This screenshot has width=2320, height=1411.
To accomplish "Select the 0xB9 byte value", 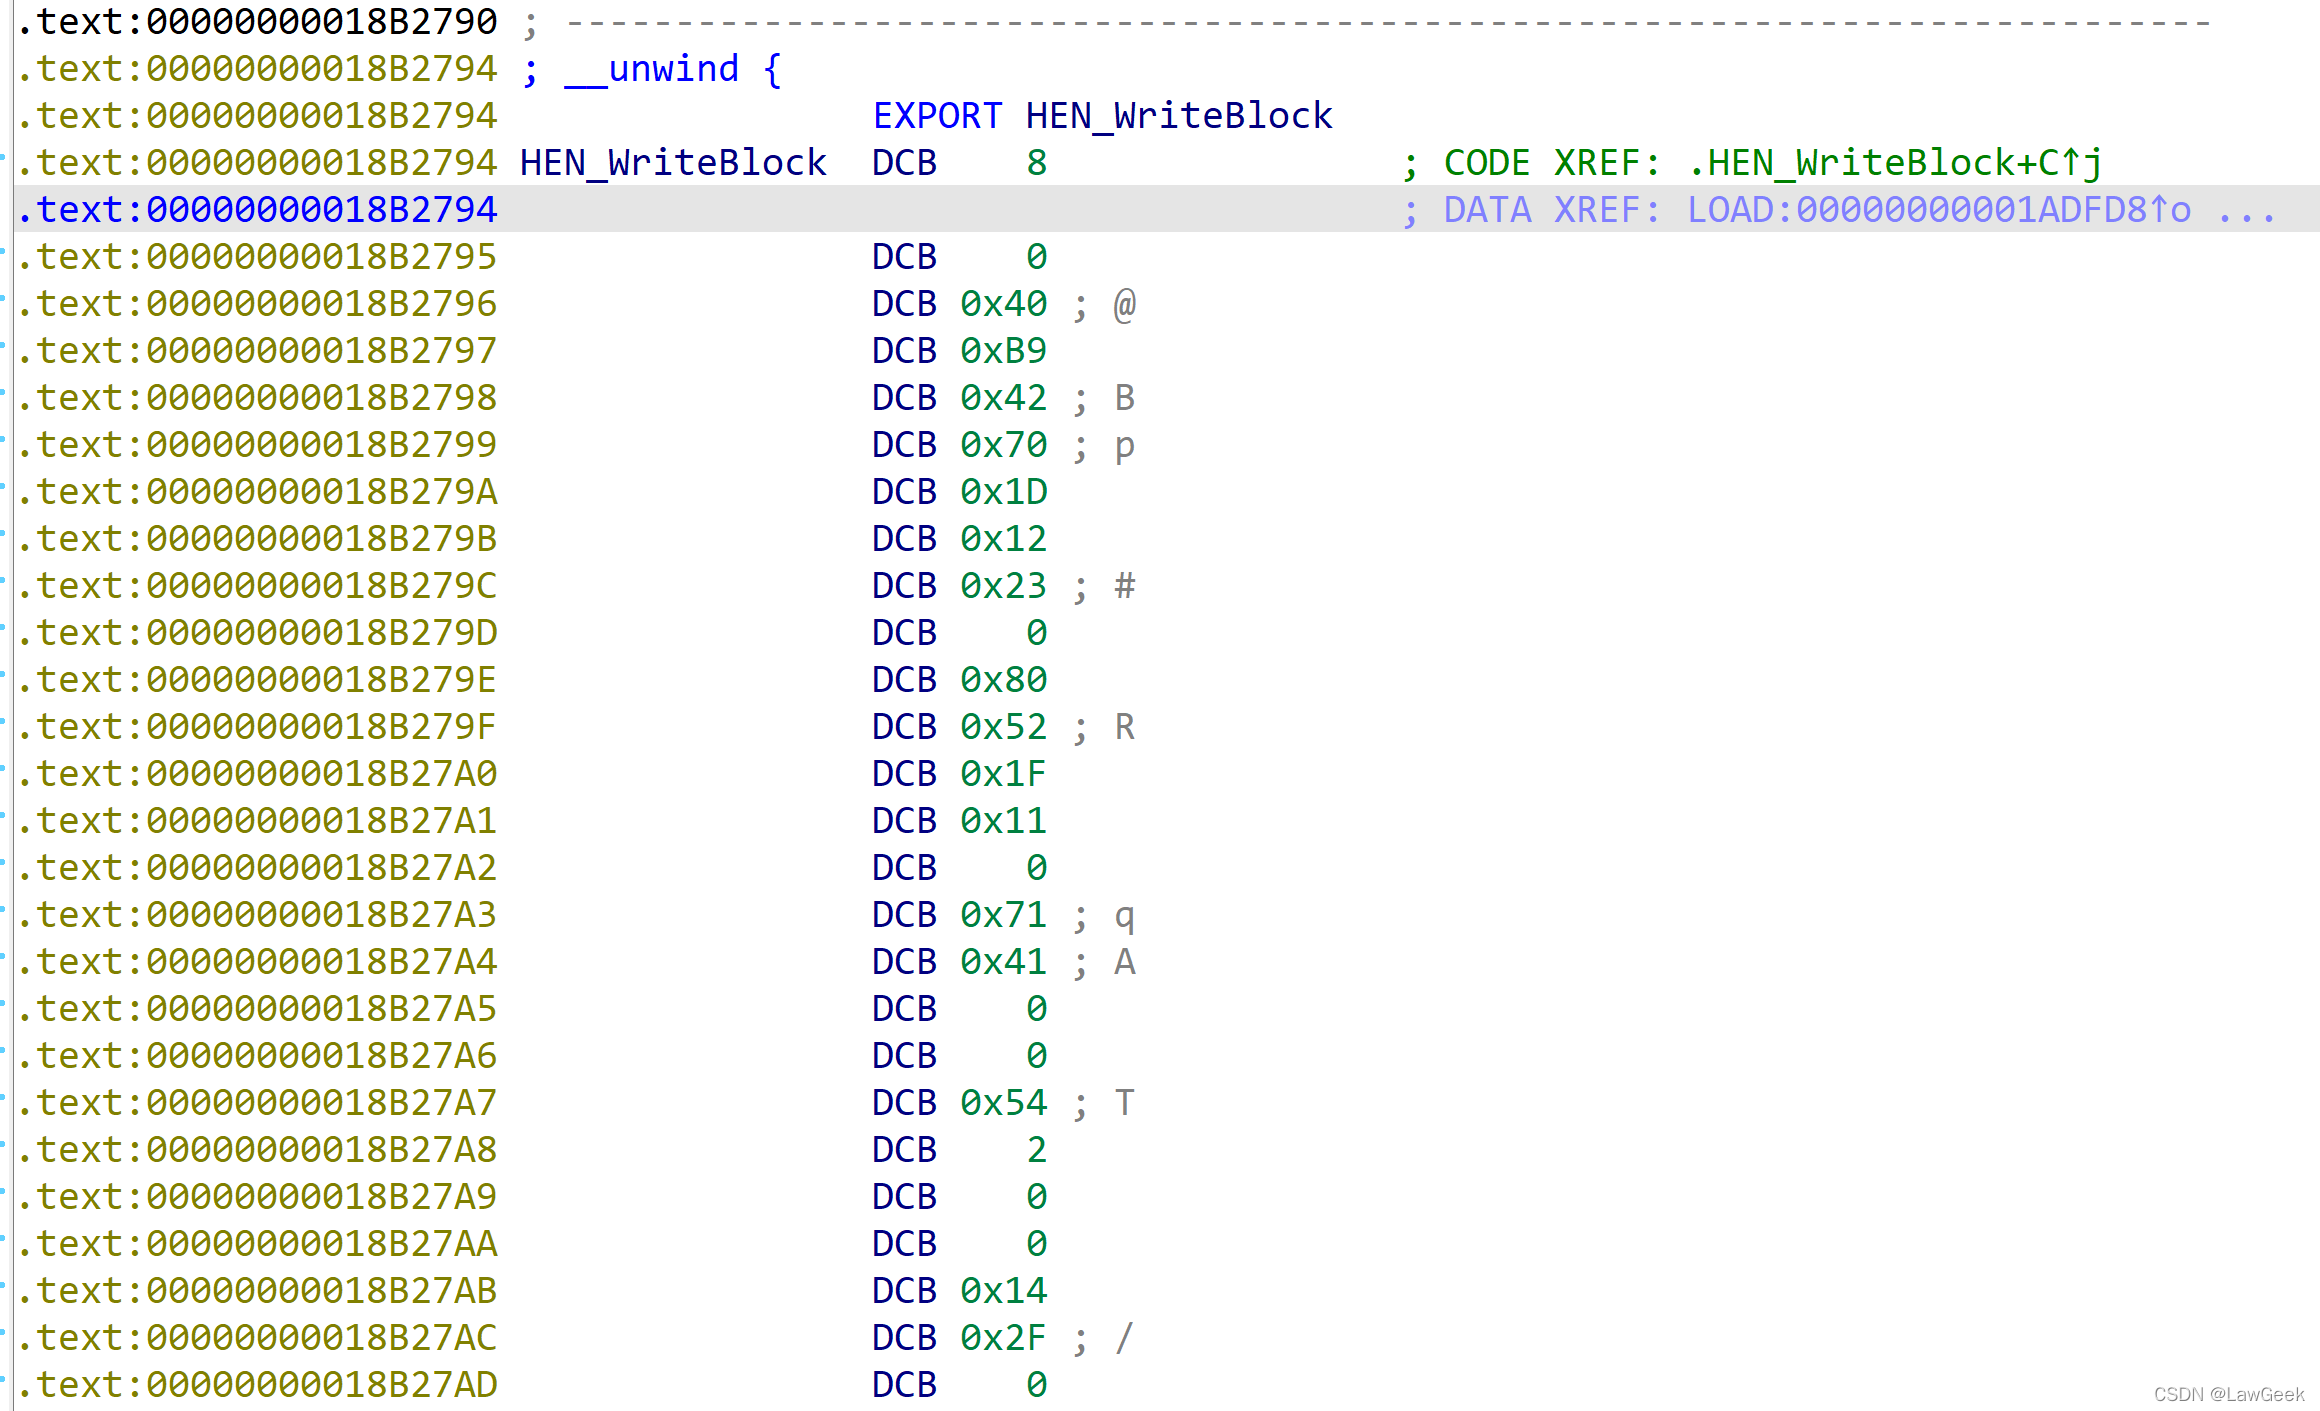I will click(x=1003, y=351).
